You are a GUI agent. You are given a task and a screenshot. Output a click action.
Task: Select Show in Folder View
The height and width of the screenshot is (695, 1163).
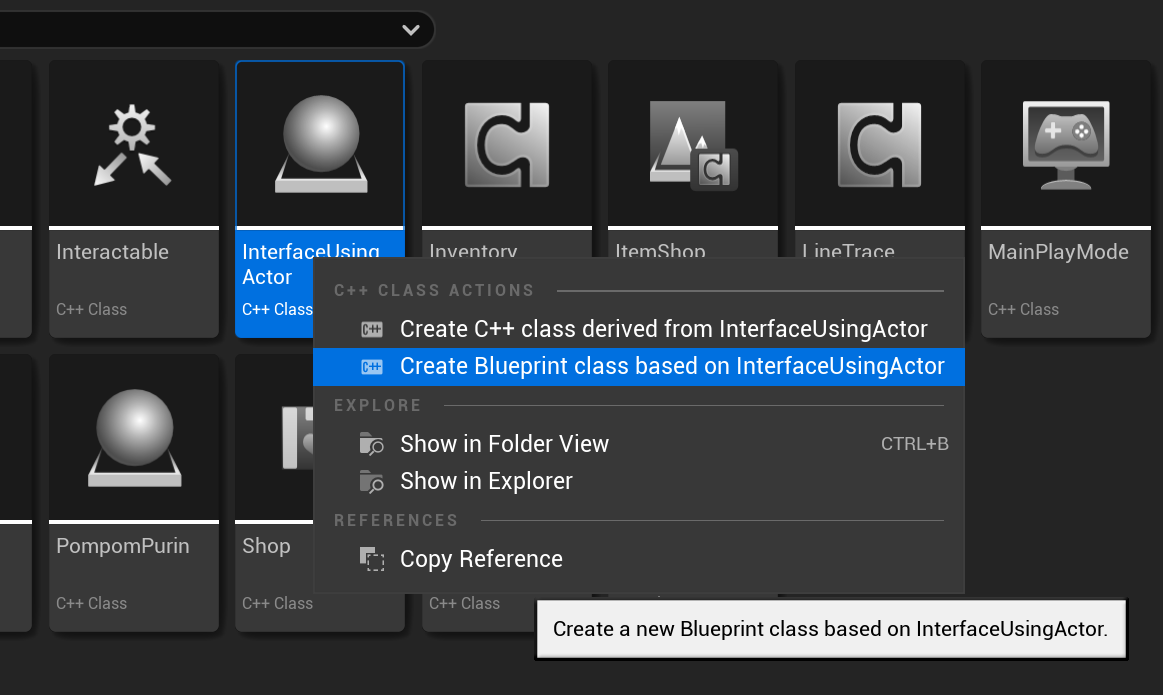tap(639, 444)
